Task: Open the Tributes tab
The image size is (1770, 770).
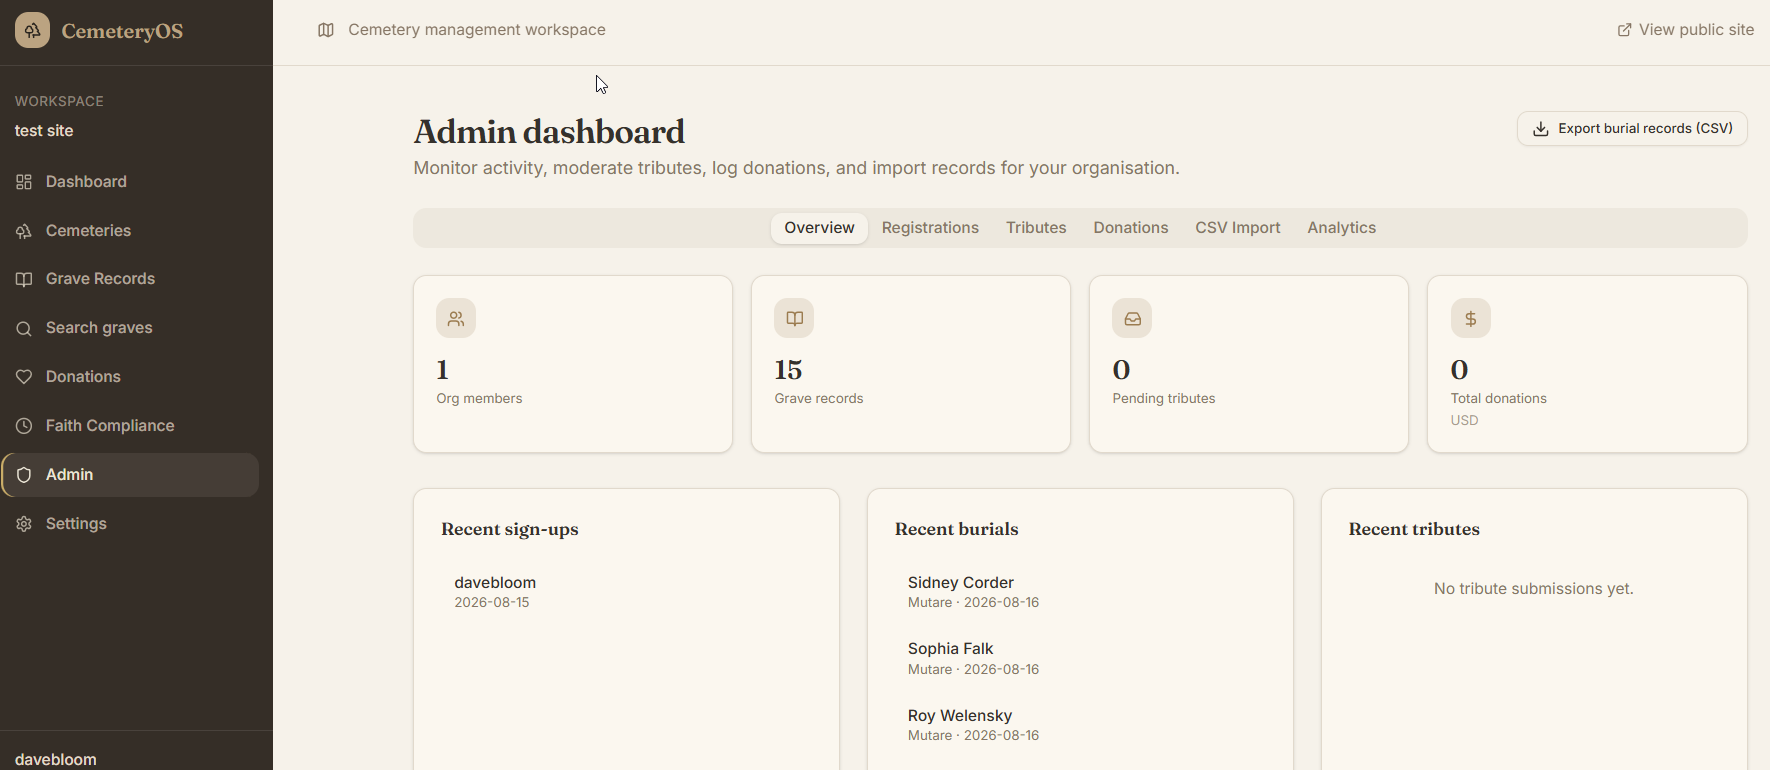Action: [x=1036, y=228]
